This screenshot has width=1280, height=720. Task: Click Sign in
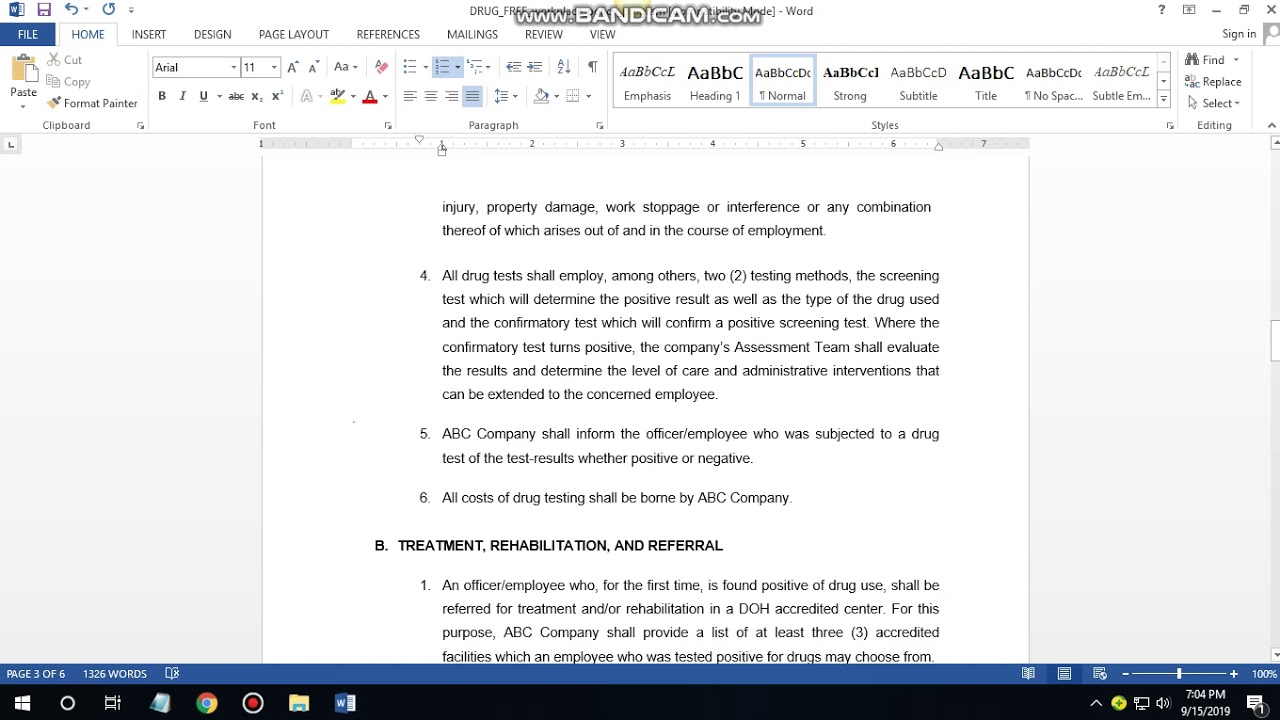click(x=1239, y=34)
